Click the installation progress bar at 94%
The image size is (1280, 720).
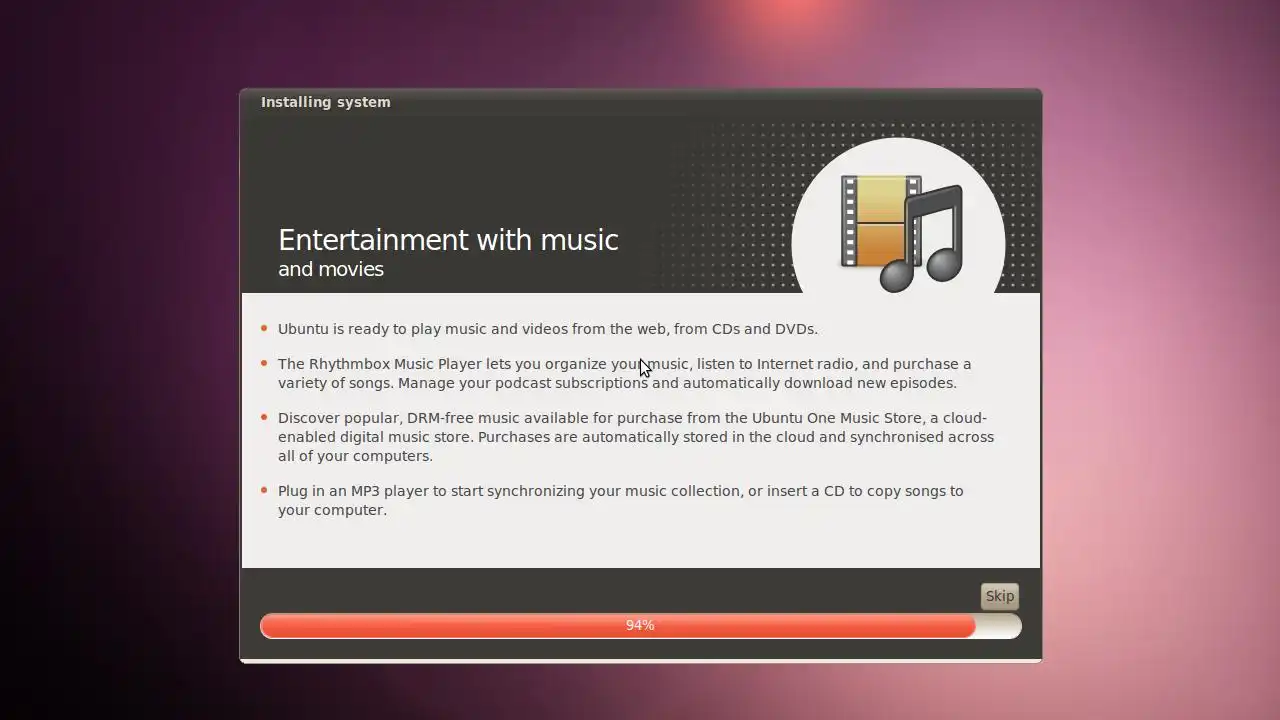click(640, 625)
